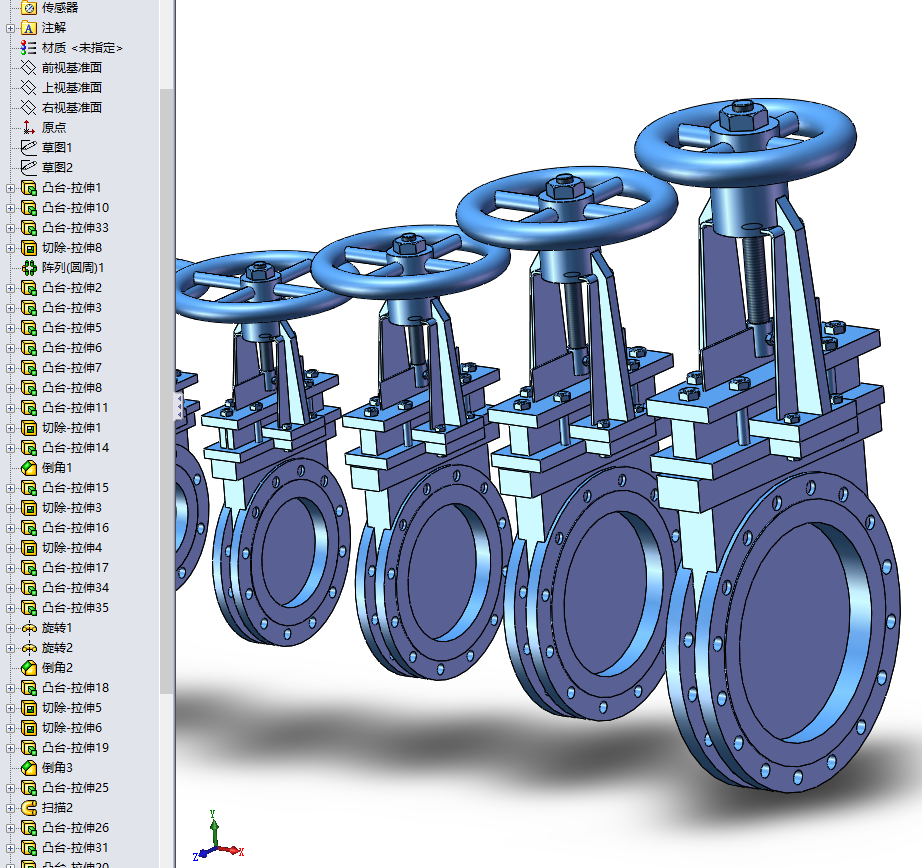The height and width of the screenshot is (868, 922).
Task: Select the 凸台-拉伸15 feature label
Action: point(75,488)
